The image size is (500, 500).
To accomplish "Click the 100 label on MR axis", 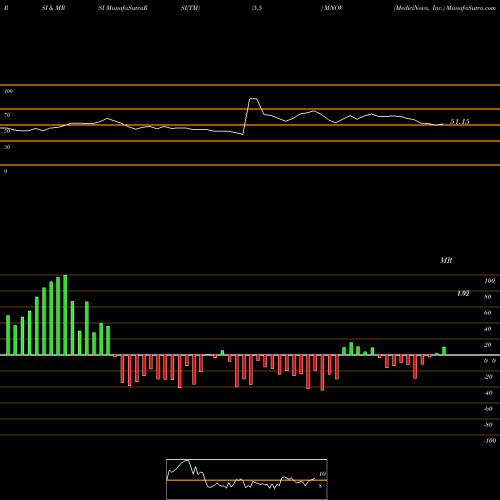I will (x=489, y=281).
